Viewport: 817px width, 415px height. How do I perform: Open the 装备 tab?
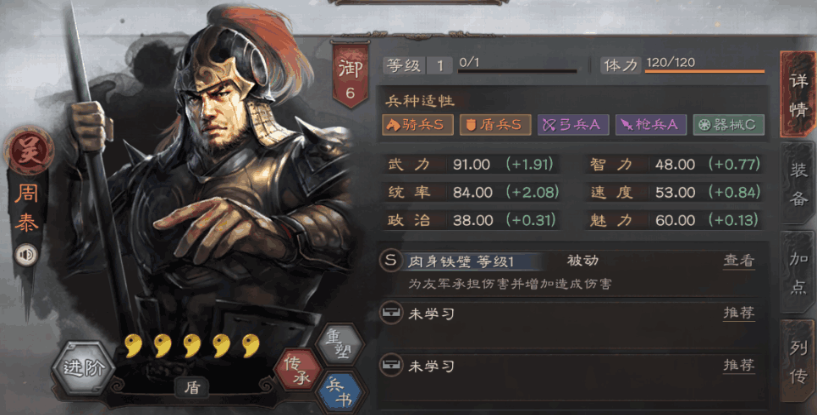[798, 184]
